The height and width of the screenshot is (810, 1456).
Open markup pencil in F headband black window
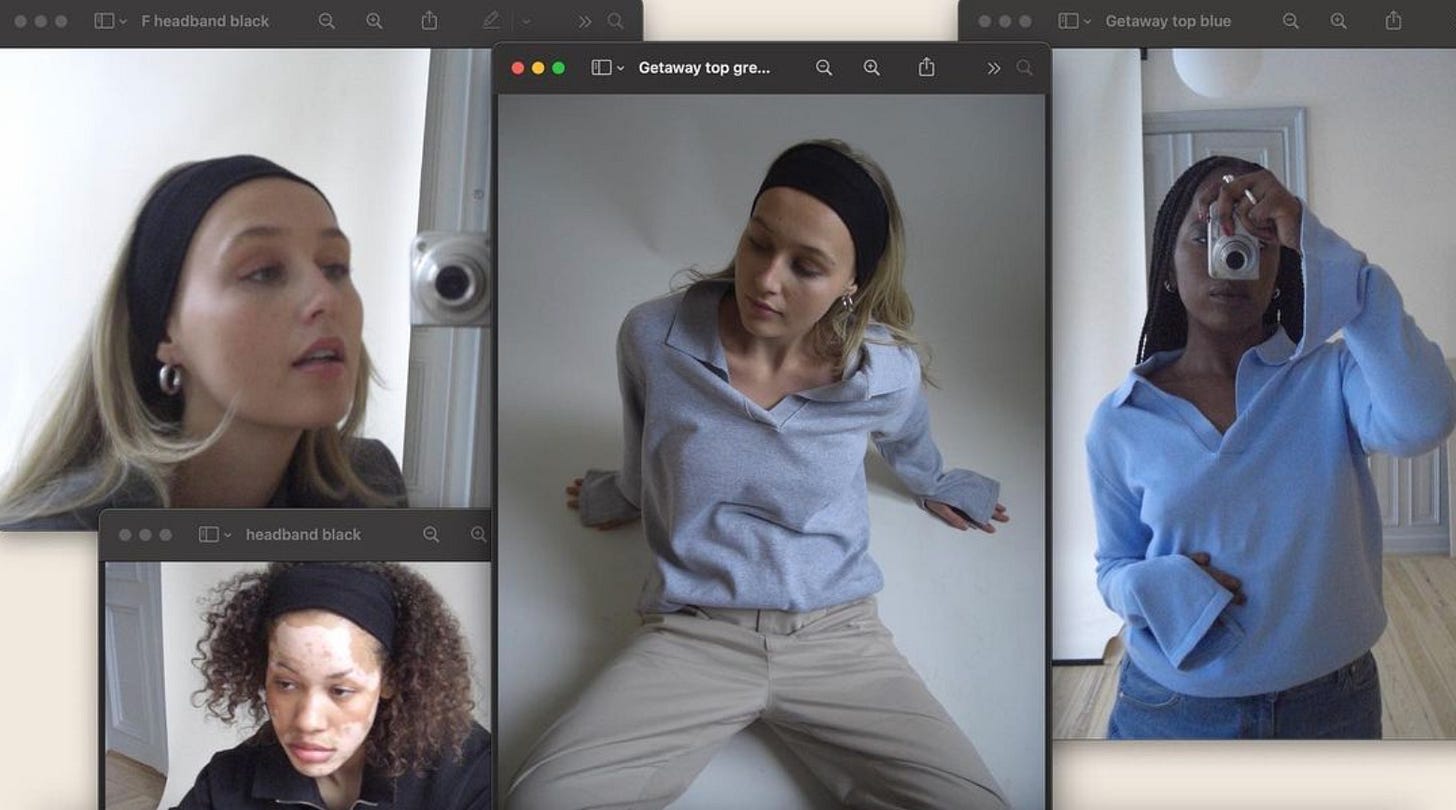click(491, 20)
